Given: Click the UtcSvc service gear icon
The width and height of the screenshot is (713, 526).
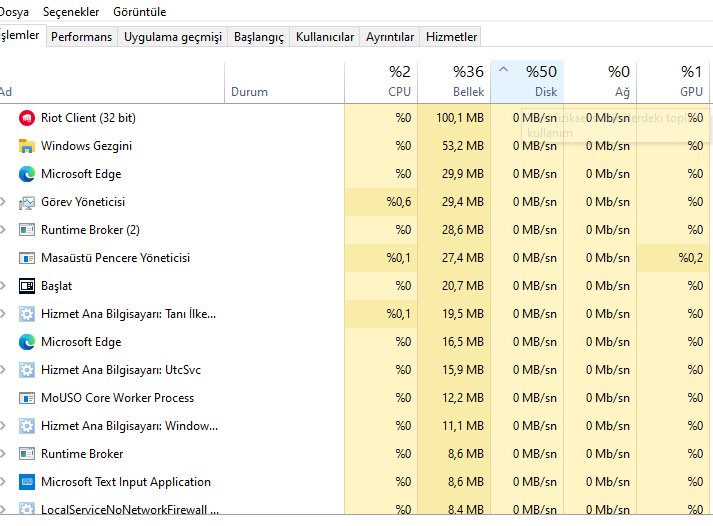Looking at the screenshot, I should point(27,370).
